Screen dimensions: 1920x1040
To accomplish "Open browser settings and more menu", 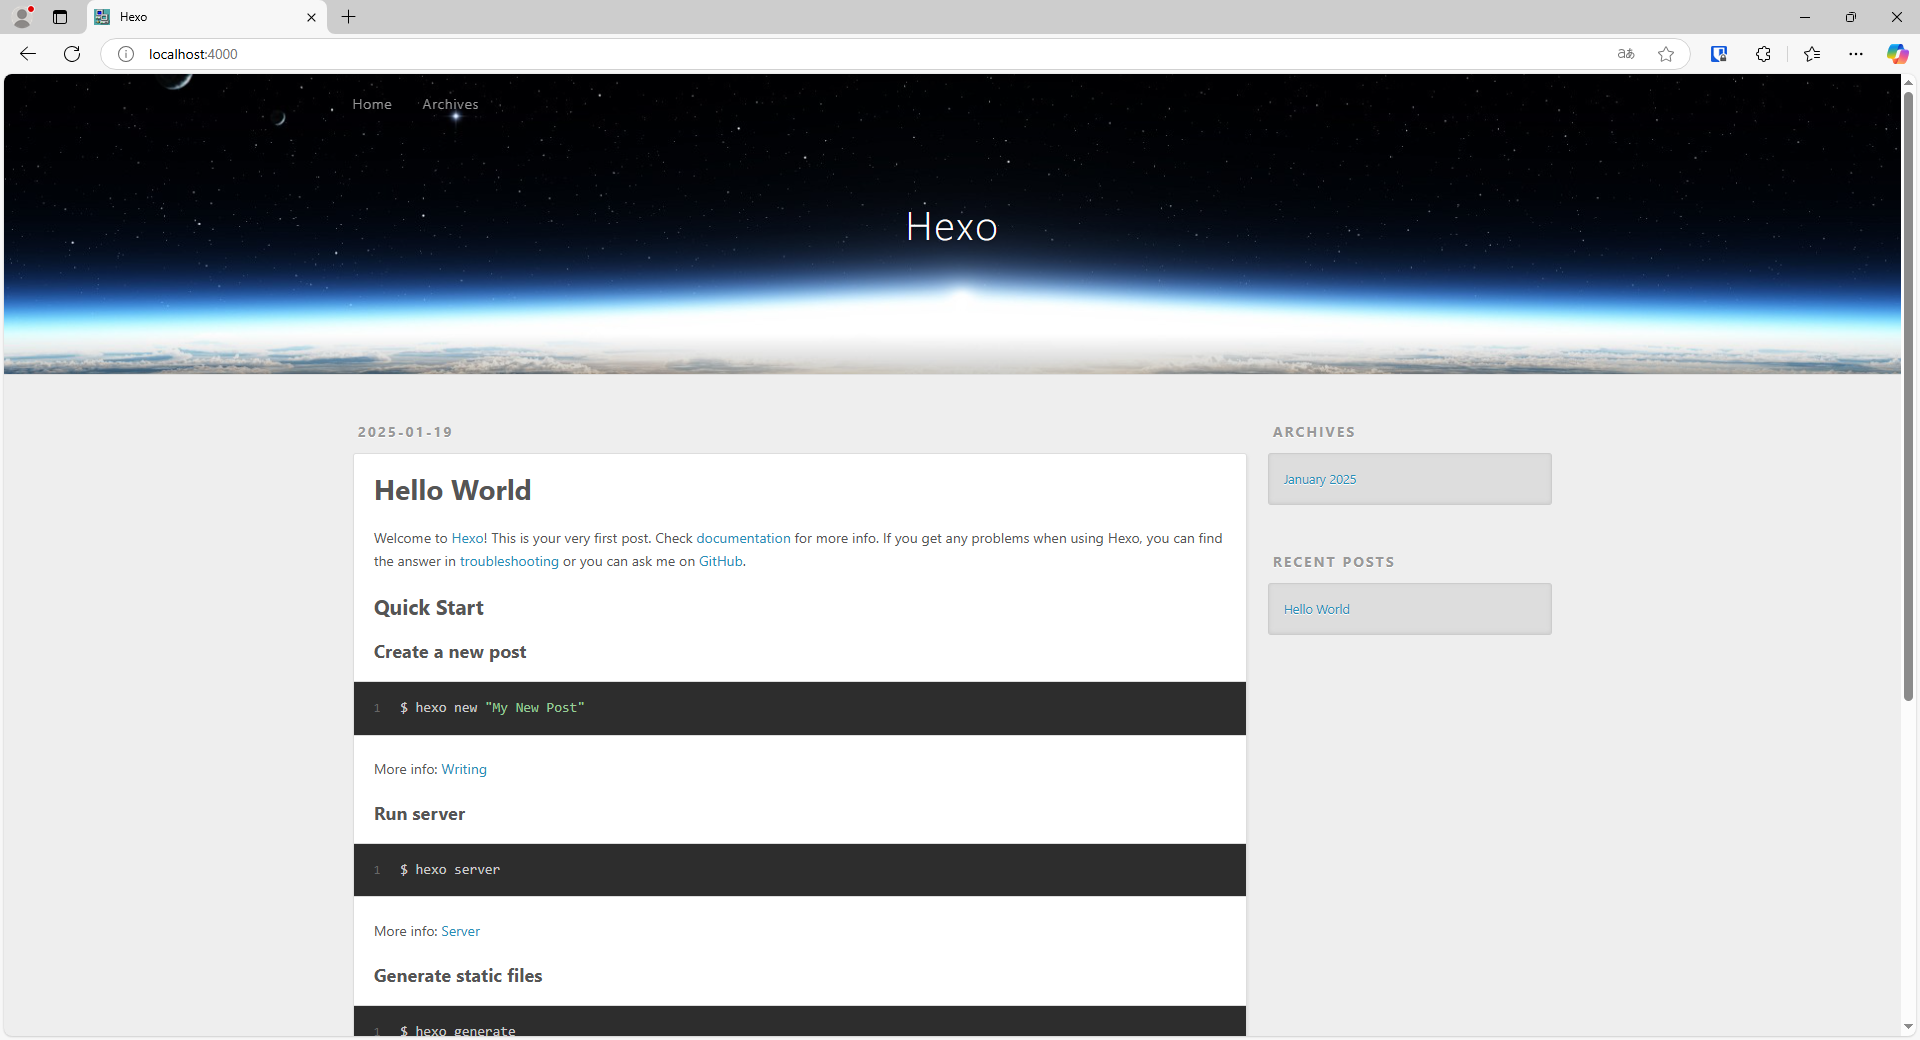I will 1856,54.
